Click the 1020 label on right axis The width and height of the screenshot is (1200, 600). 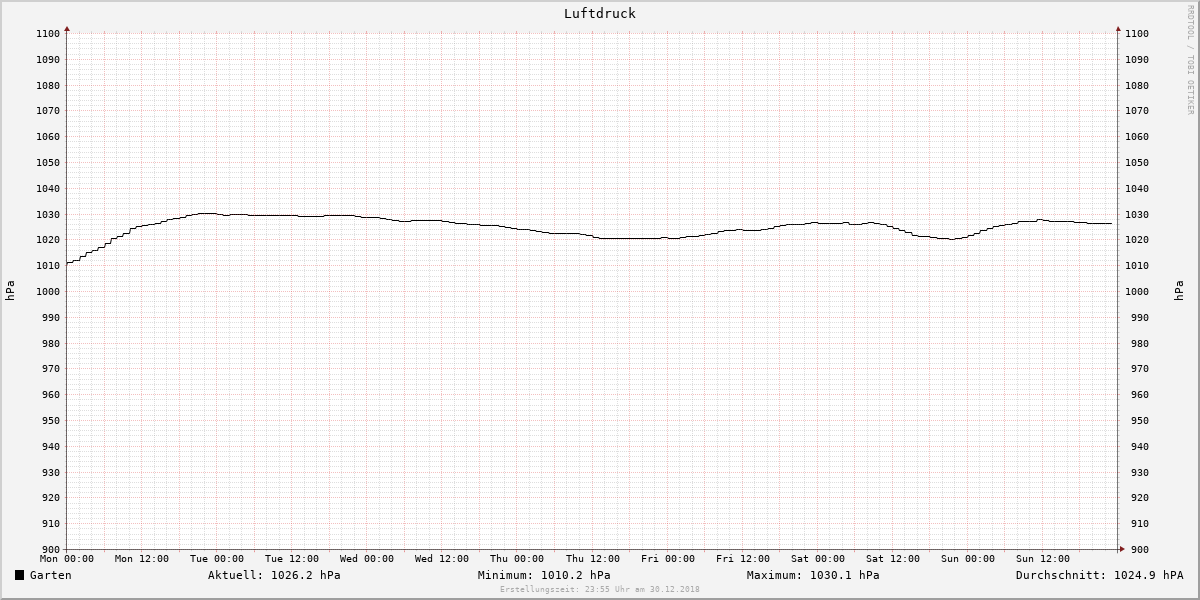(x=1137, y=240)
